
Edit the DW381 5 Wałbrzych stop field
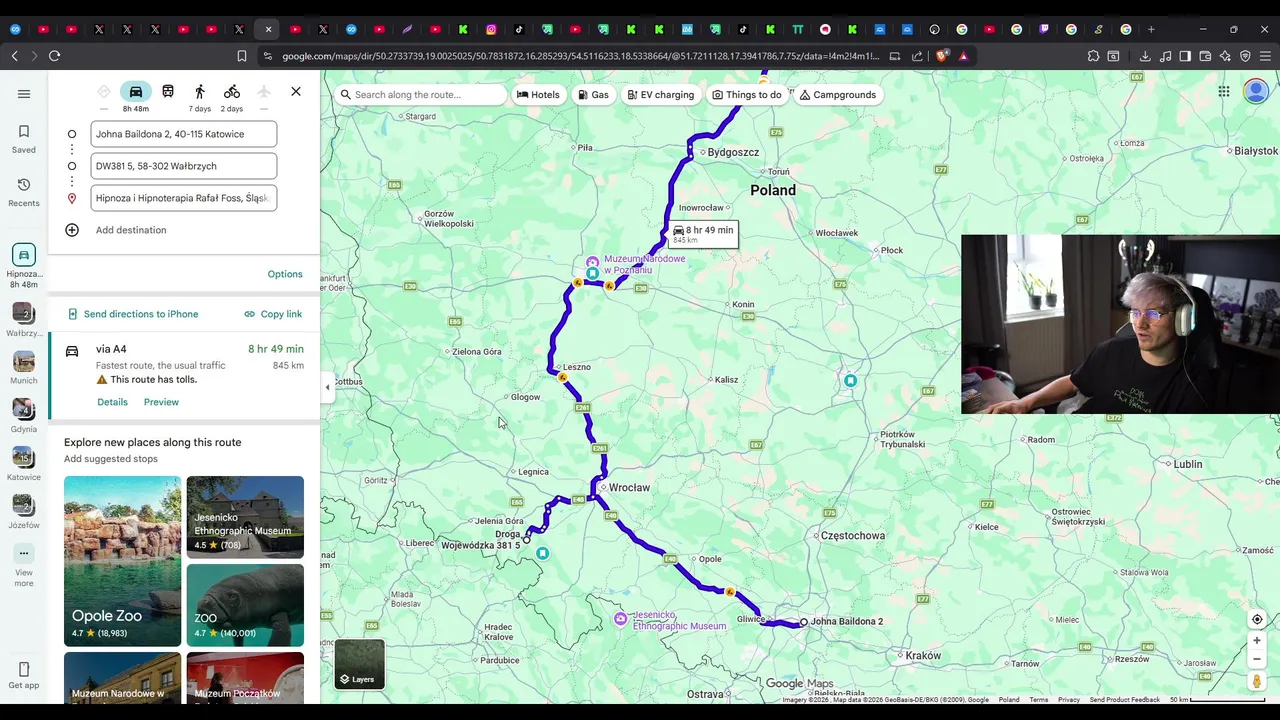tap(183, 166)
